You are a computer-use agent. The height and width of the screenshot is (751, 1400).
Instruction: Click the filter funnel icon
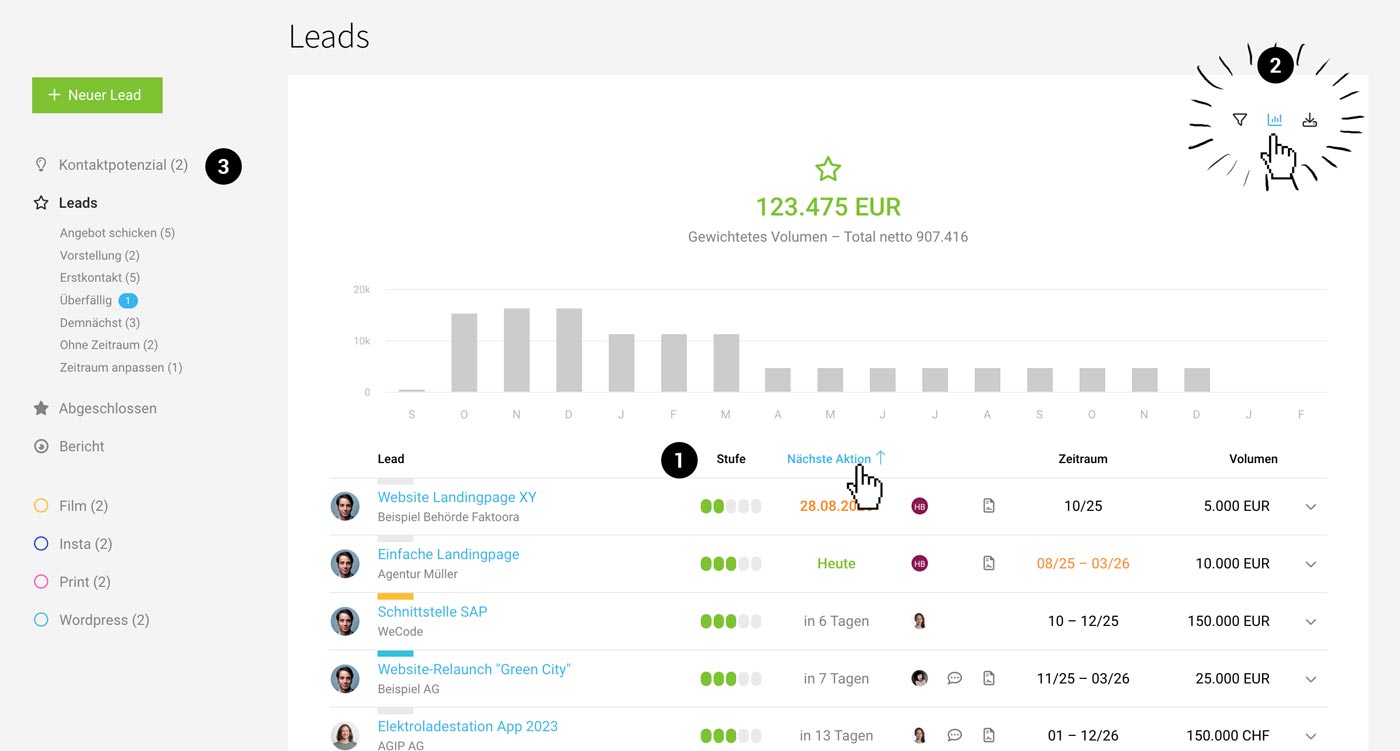(1239, 120)
